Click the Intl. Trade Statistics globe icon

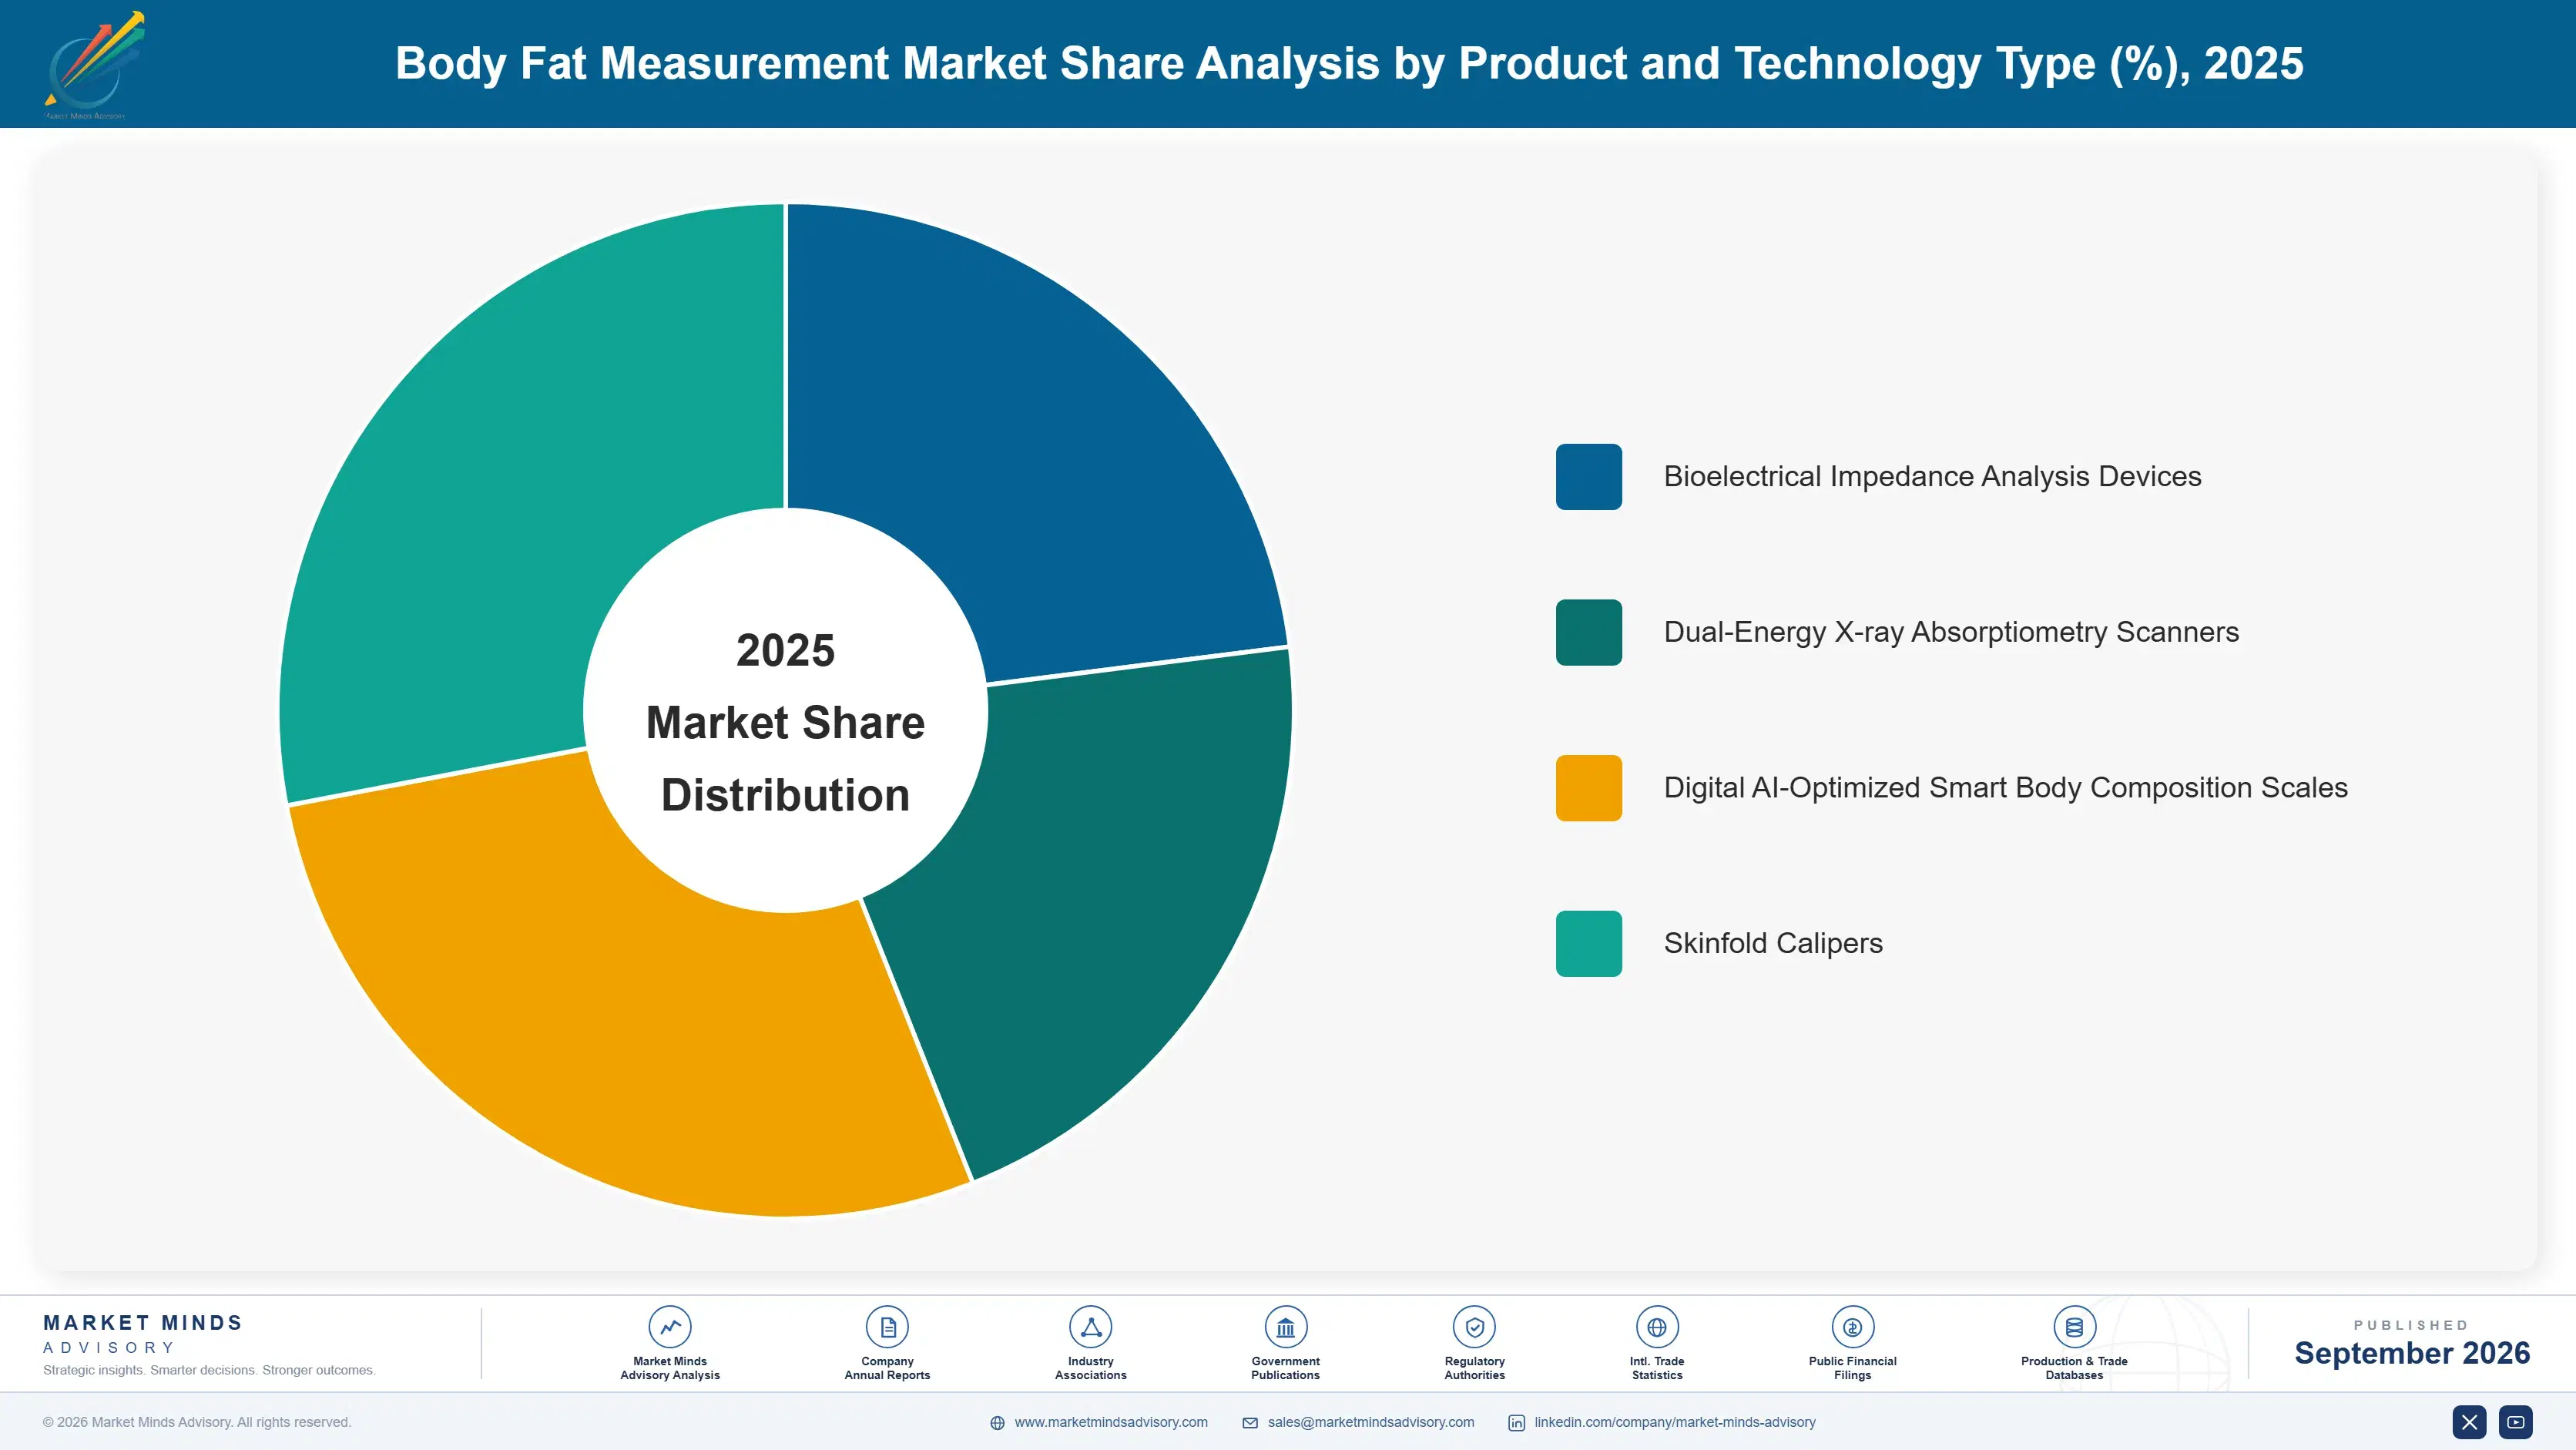1657,1327
